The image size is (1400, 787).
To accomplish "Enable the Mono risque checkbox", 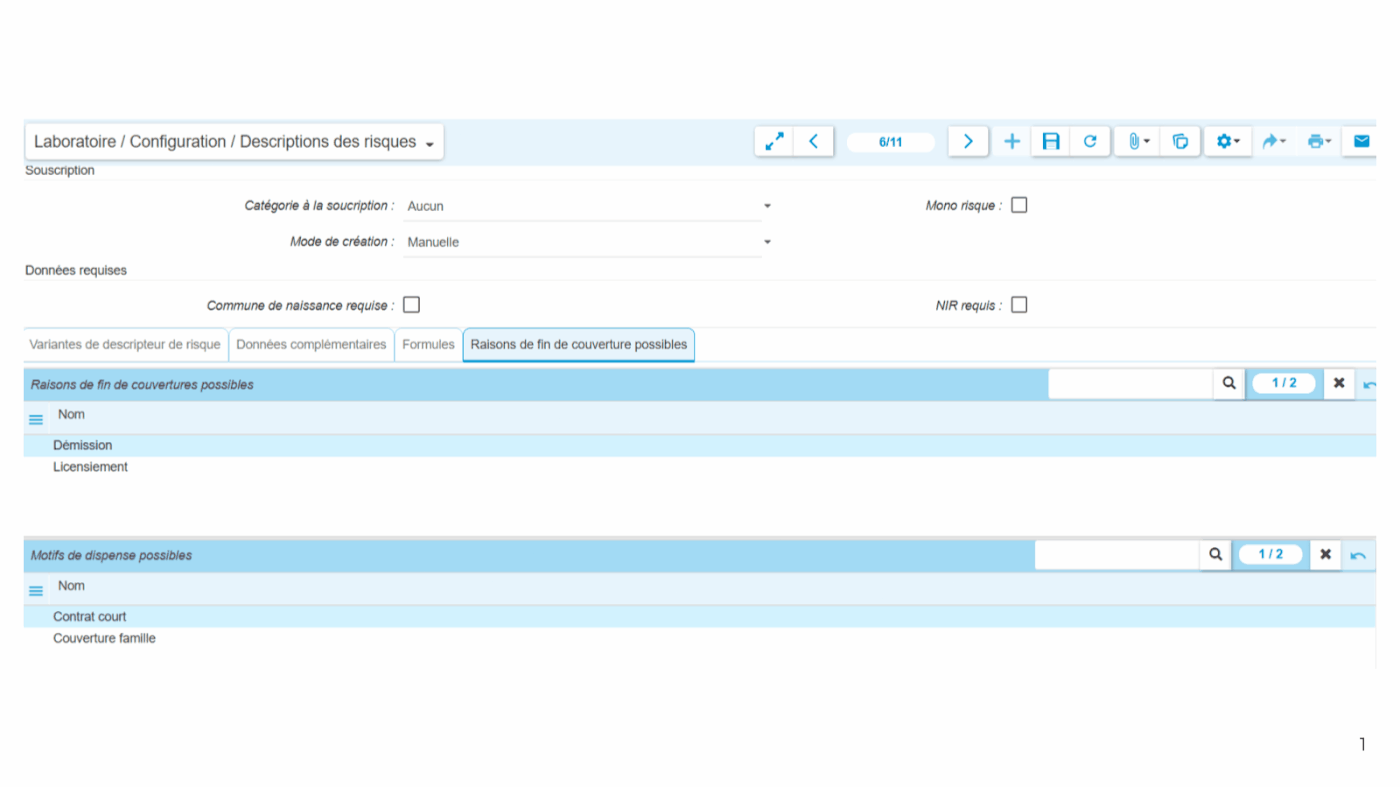I will tap(1019, 205).
